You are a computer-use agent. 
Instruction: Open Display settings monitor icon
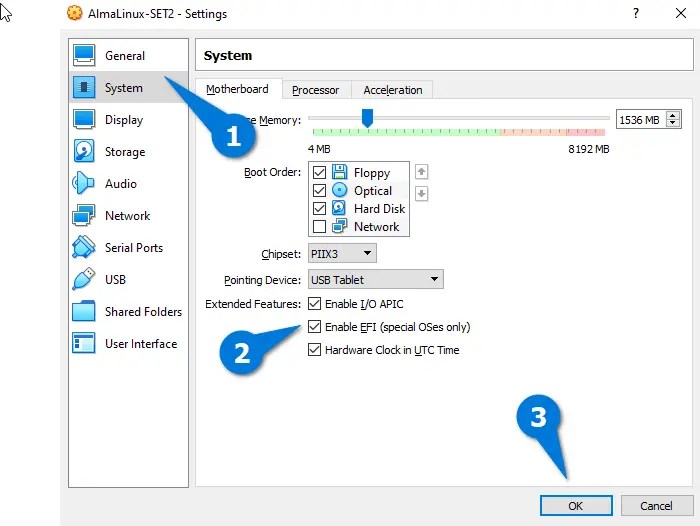84,119
